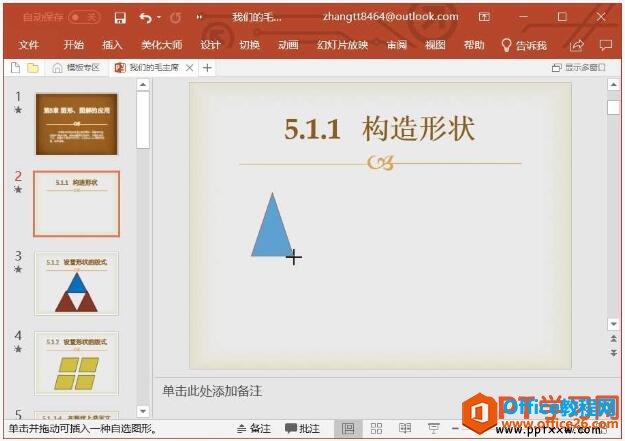The height and width of the screenshot is (441, 625).
Task: Click the Redo/repeat icon
Action: point(175,18)
